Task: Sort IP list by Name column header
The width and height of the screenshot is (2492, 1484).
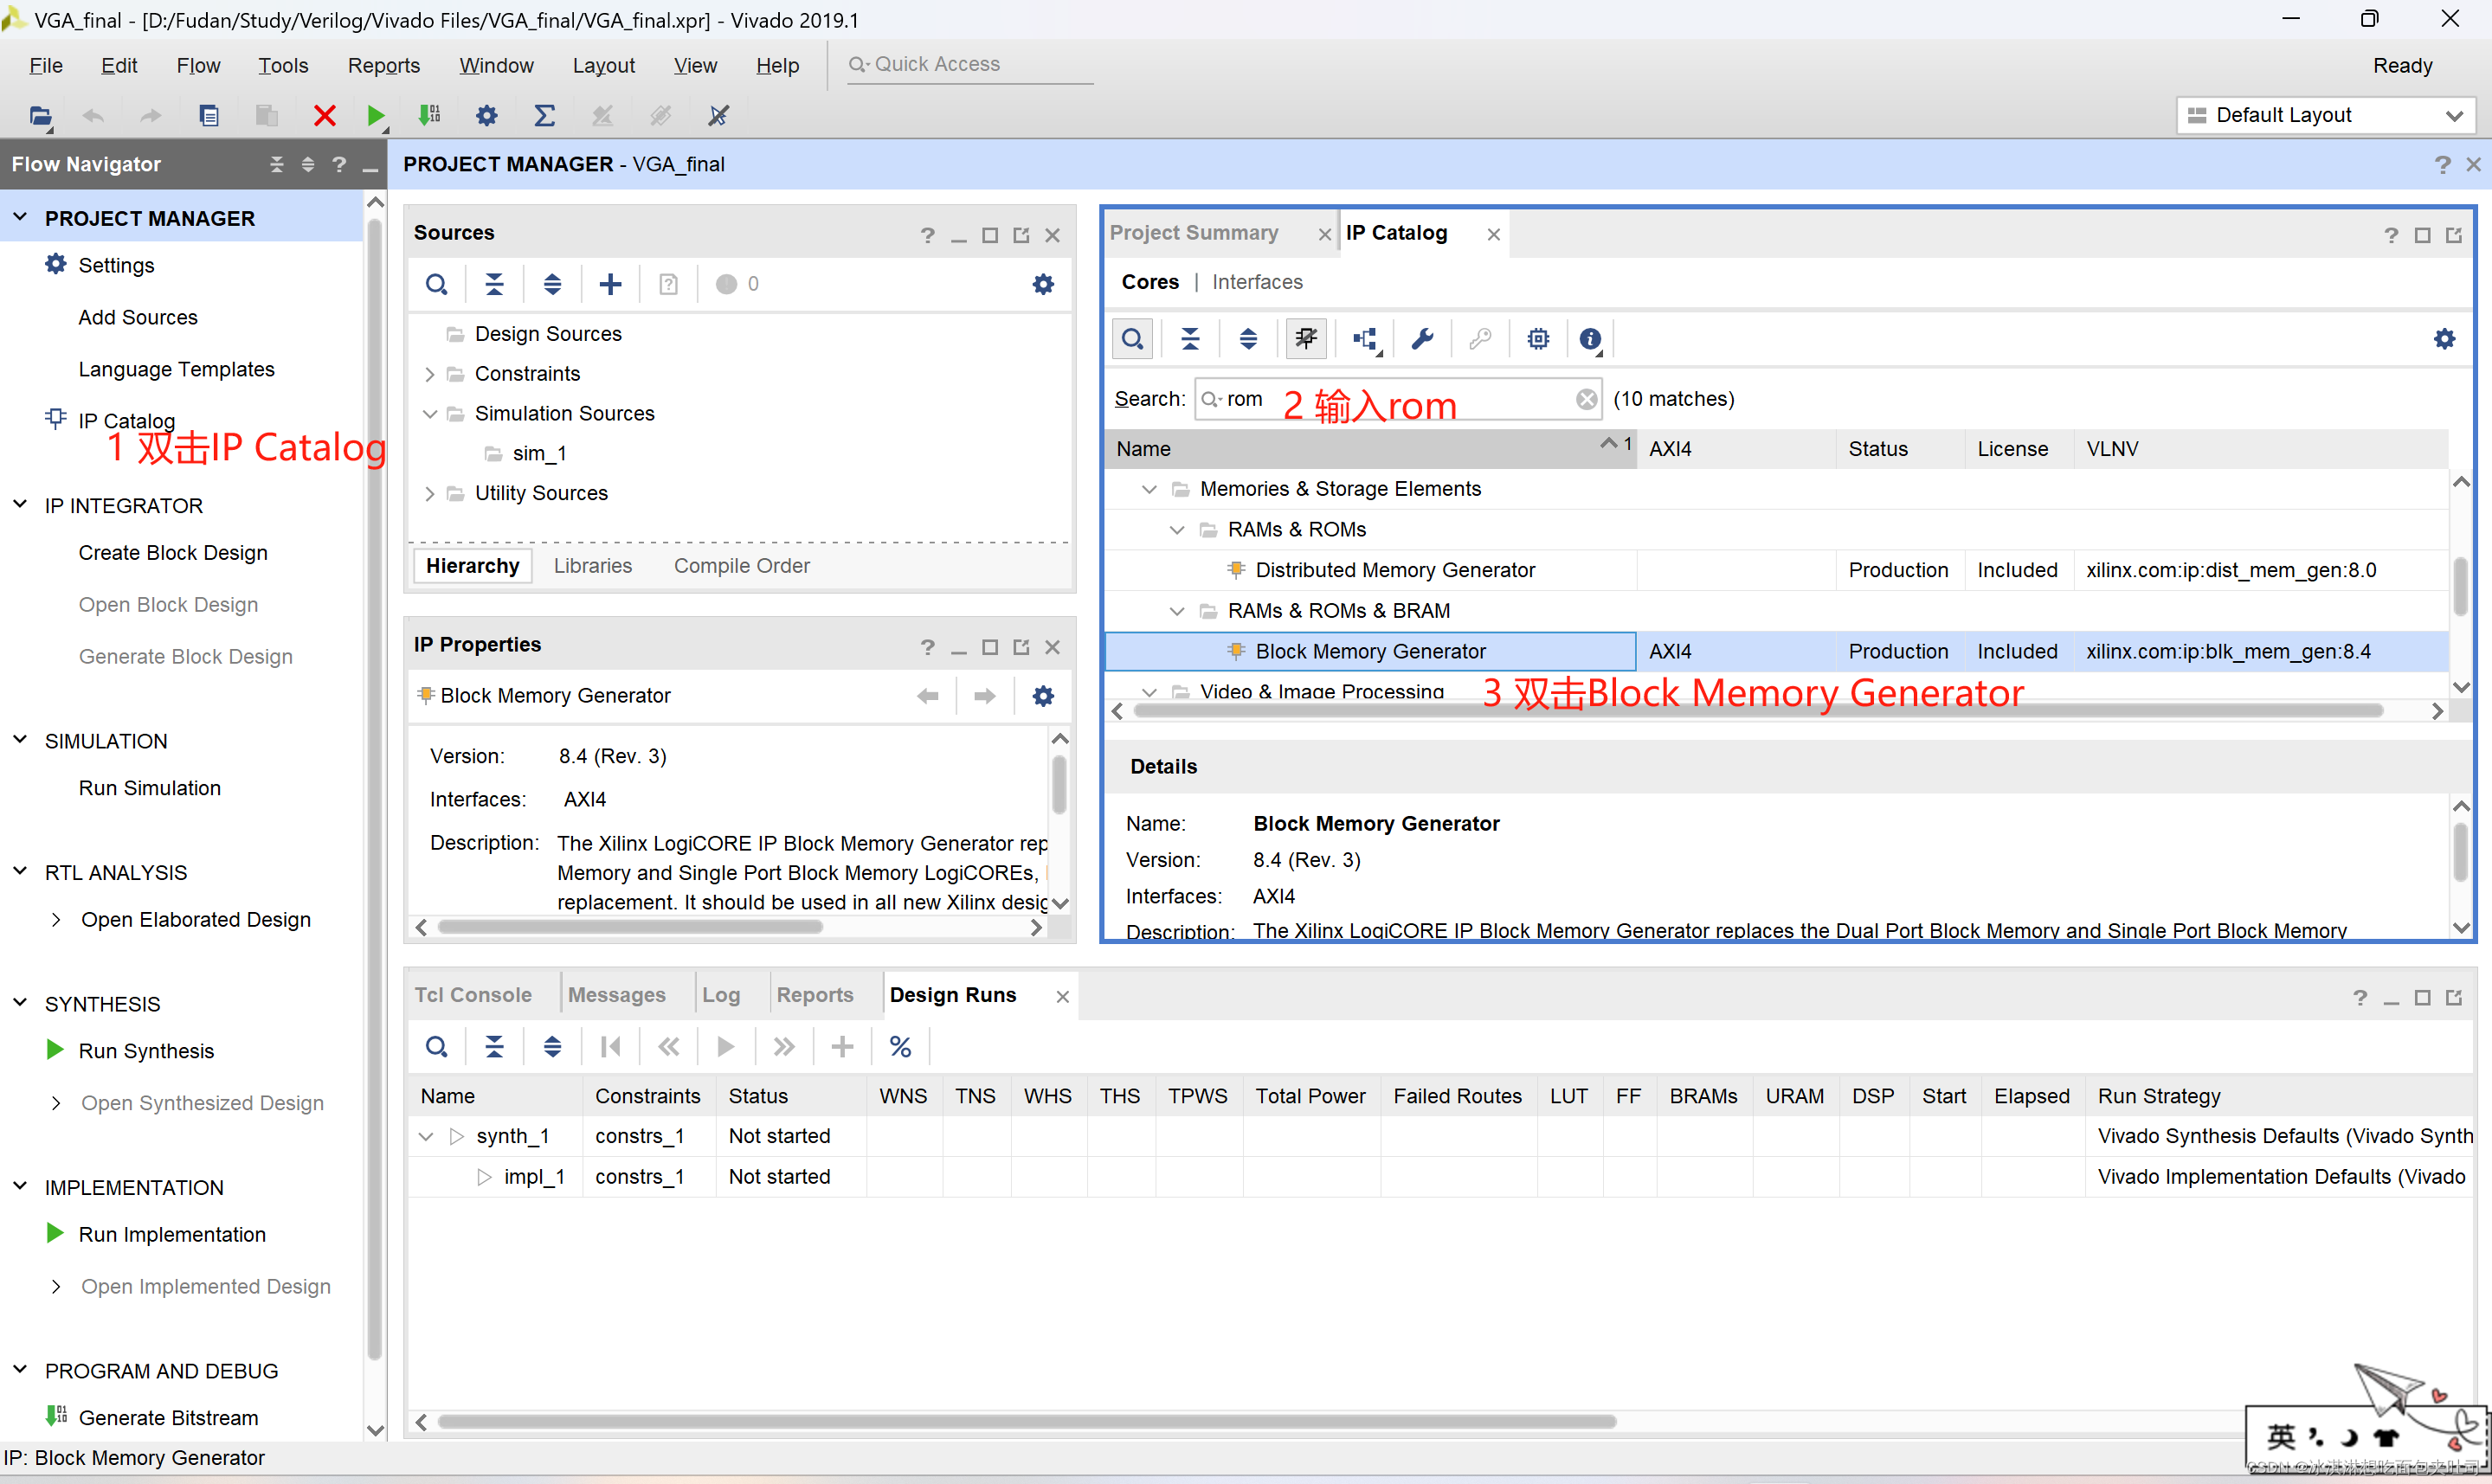Action: pyautogui.click(x=1370, y=449)
